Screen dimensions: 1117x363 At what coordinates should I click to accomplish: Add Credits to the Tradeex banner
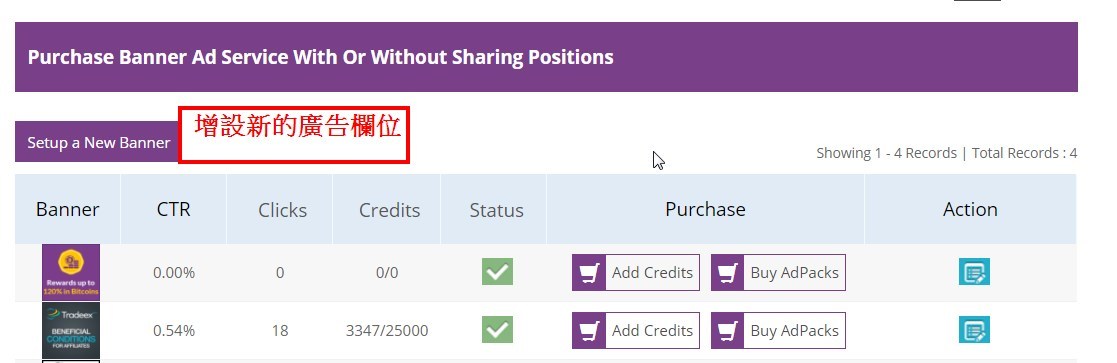point(636,330)
